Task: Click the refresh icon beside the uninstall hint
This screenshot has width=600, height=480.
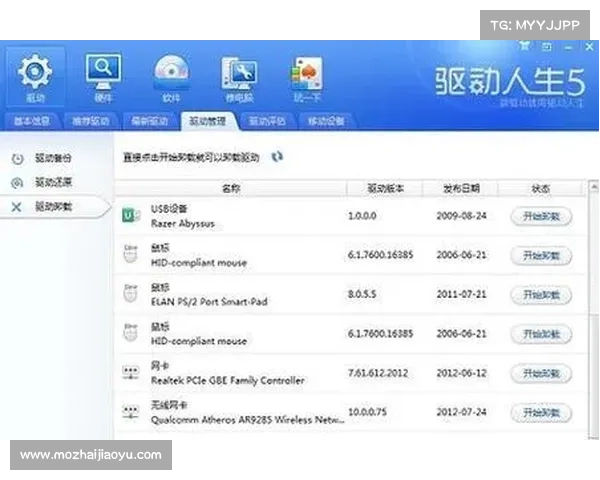Action: point(277,157)
